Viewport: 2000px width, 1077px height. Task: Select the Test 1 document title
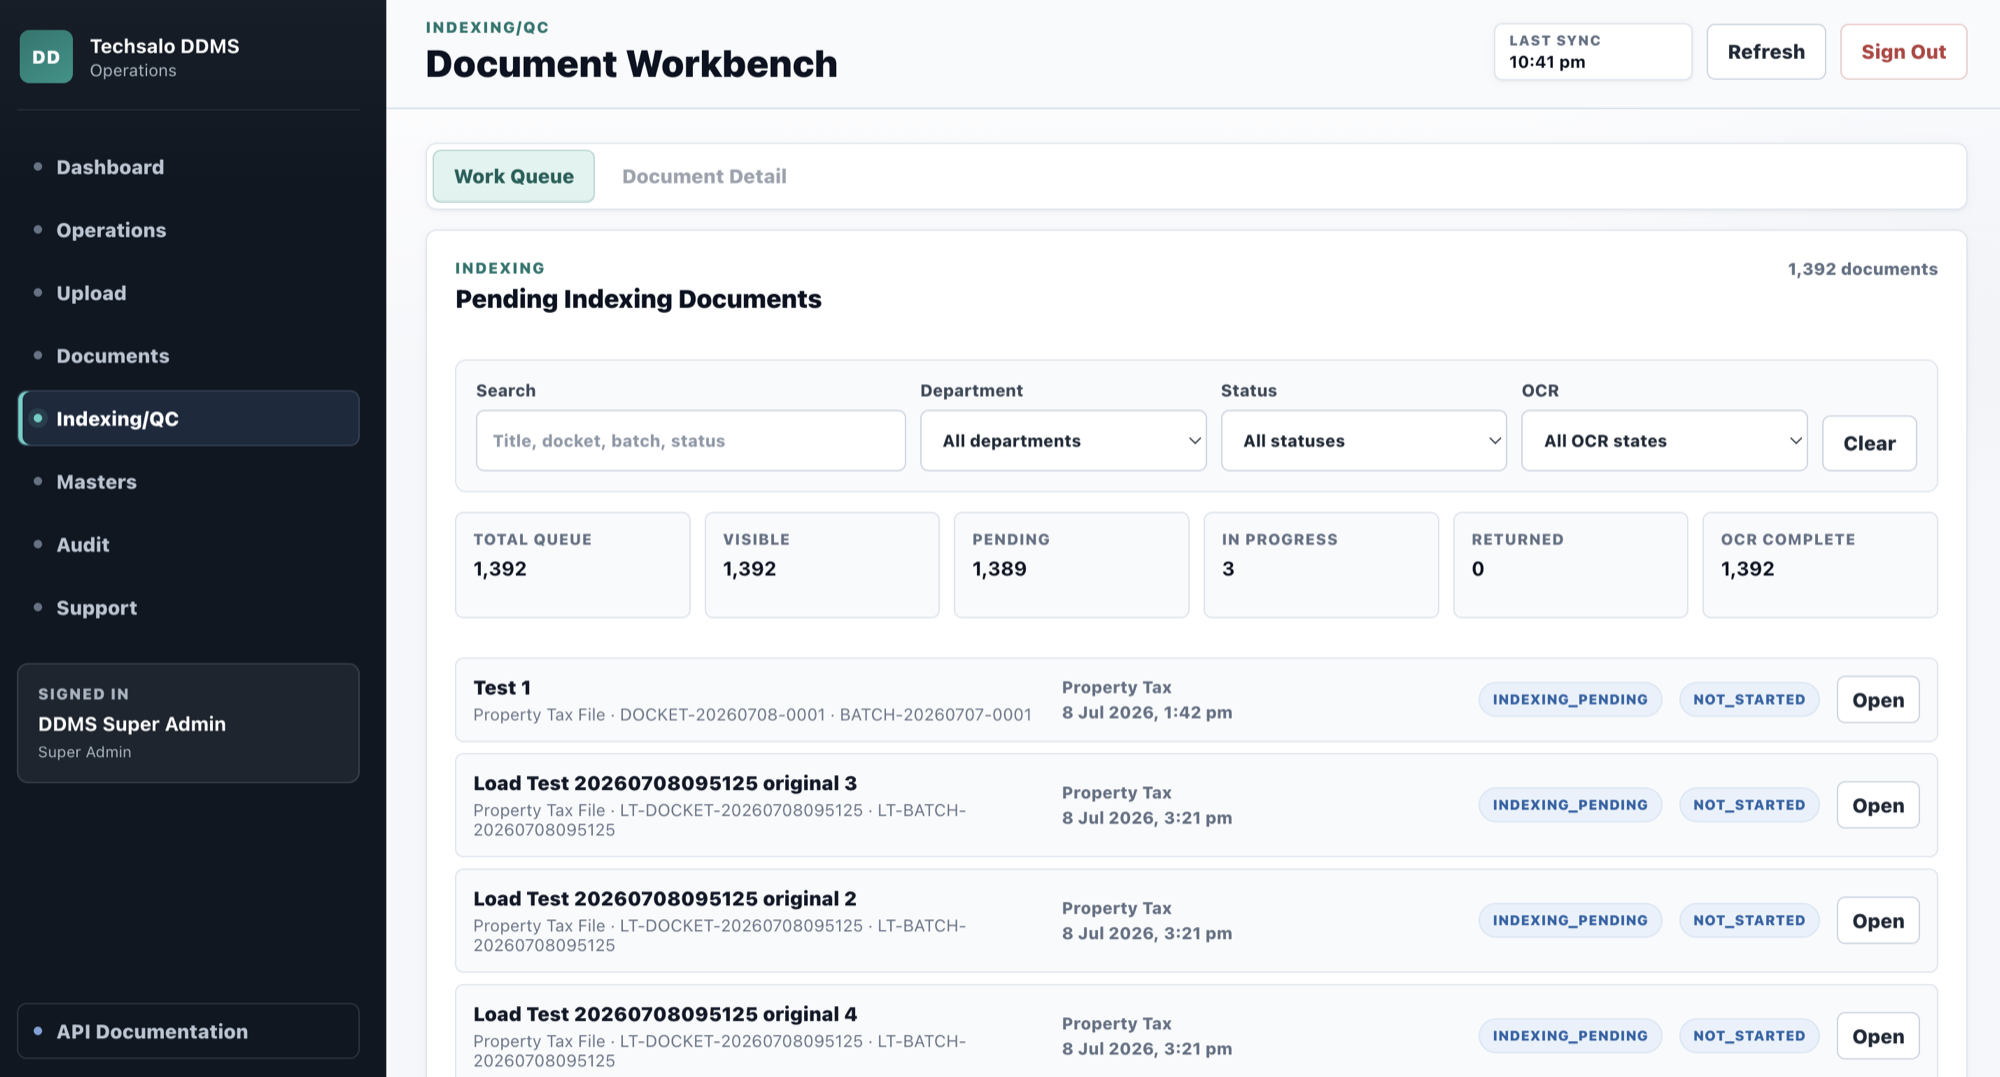[x=502, y=688]
